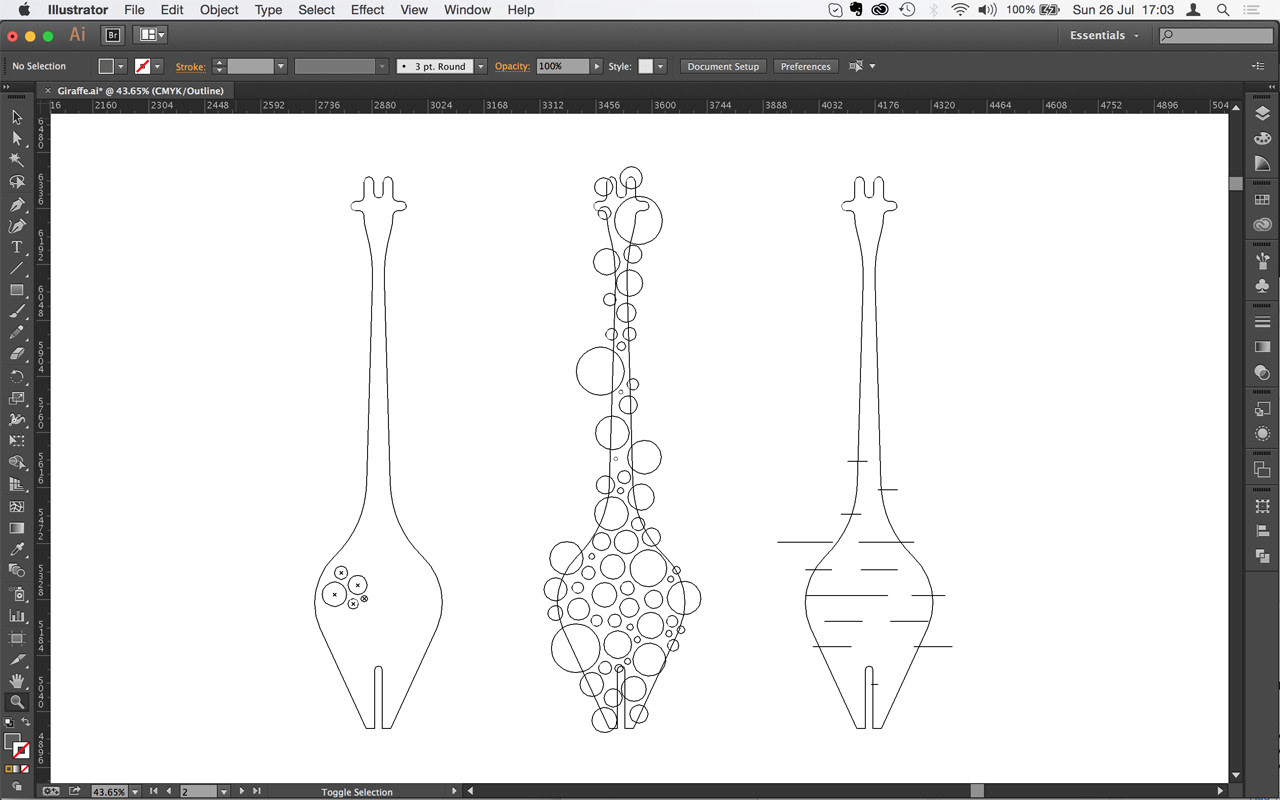The image size is (1280, 800).
Task: Open the Layers panel icon
Action: tap(1262, 113)
